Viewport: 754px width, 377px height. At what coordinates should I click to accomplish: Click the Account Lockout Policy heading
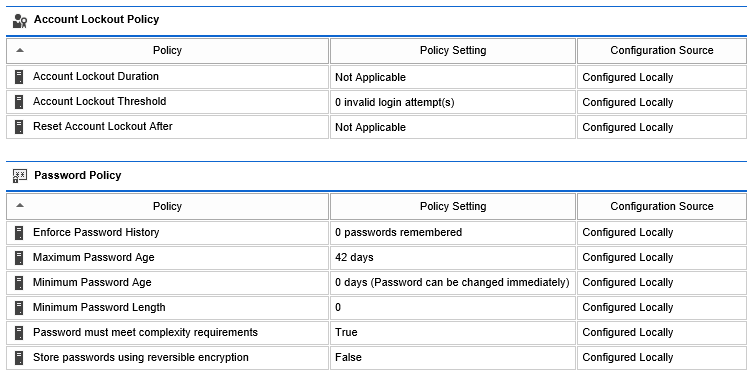pos(96,20)
